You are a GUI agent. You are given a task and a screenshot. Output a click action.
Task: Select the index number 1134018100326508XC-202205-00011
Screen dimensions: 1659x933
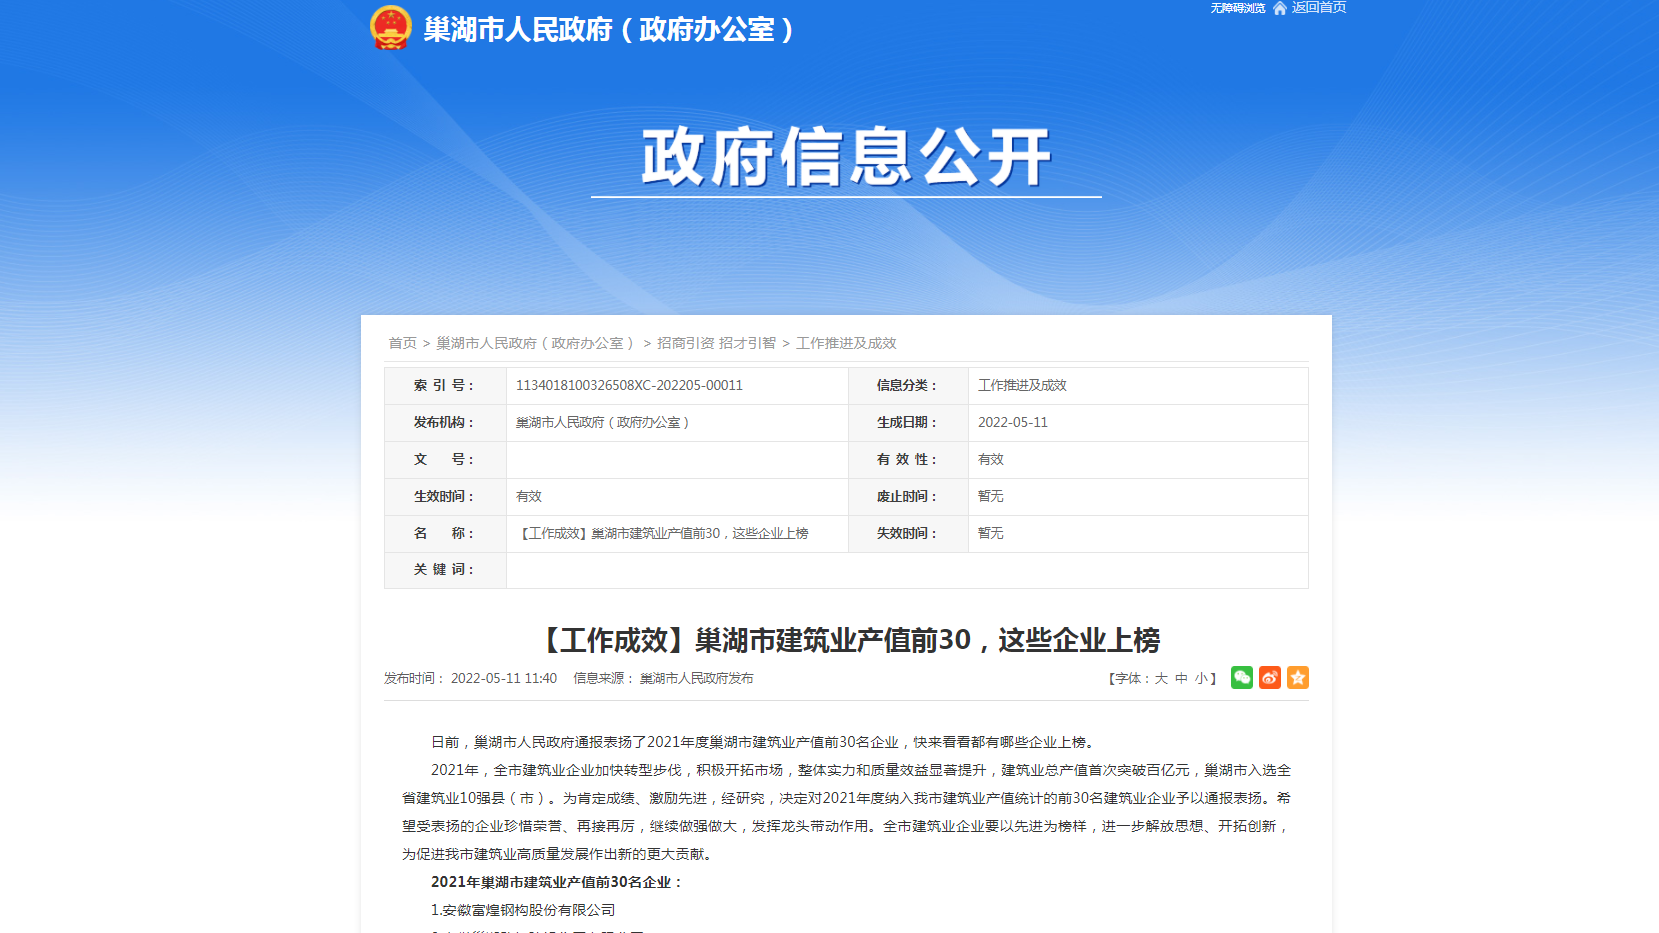[x=630, y=385]
